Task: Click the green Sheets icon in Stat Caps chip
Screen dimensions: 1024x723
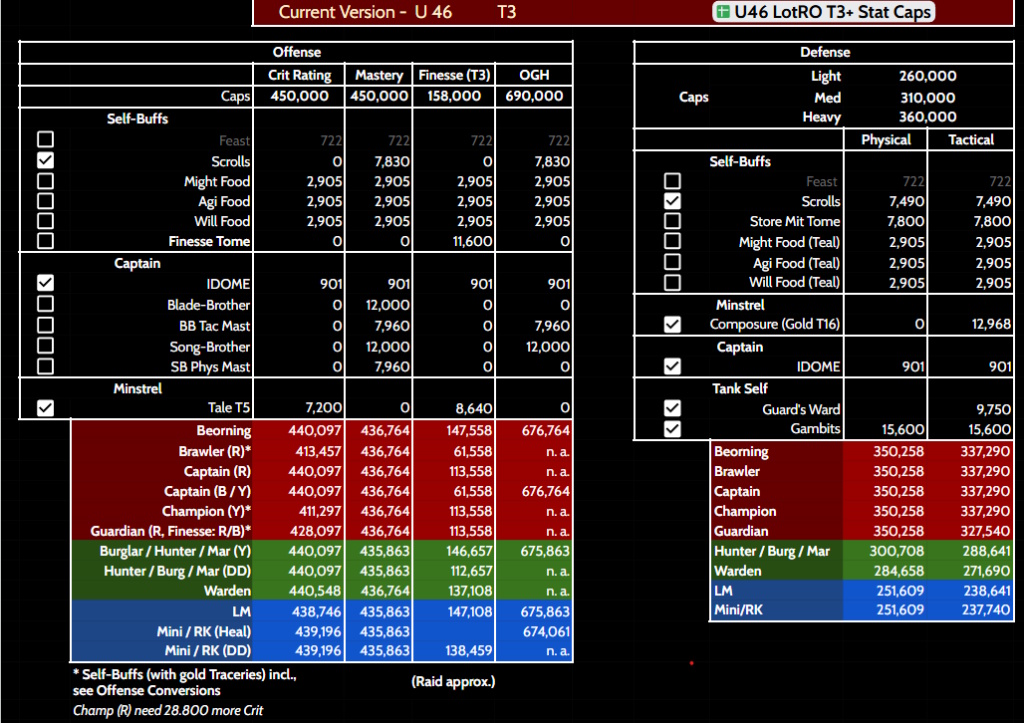Action: [722, 12]
